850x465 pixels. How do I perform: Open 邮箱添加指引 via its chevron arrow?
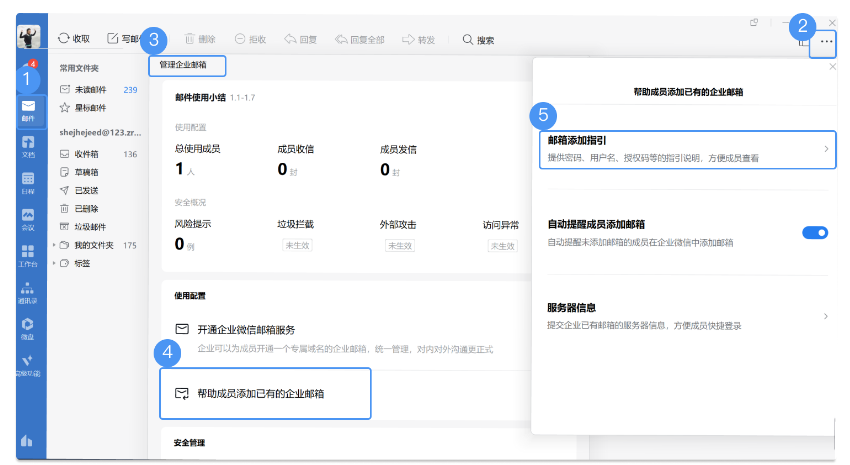point(825,149)
